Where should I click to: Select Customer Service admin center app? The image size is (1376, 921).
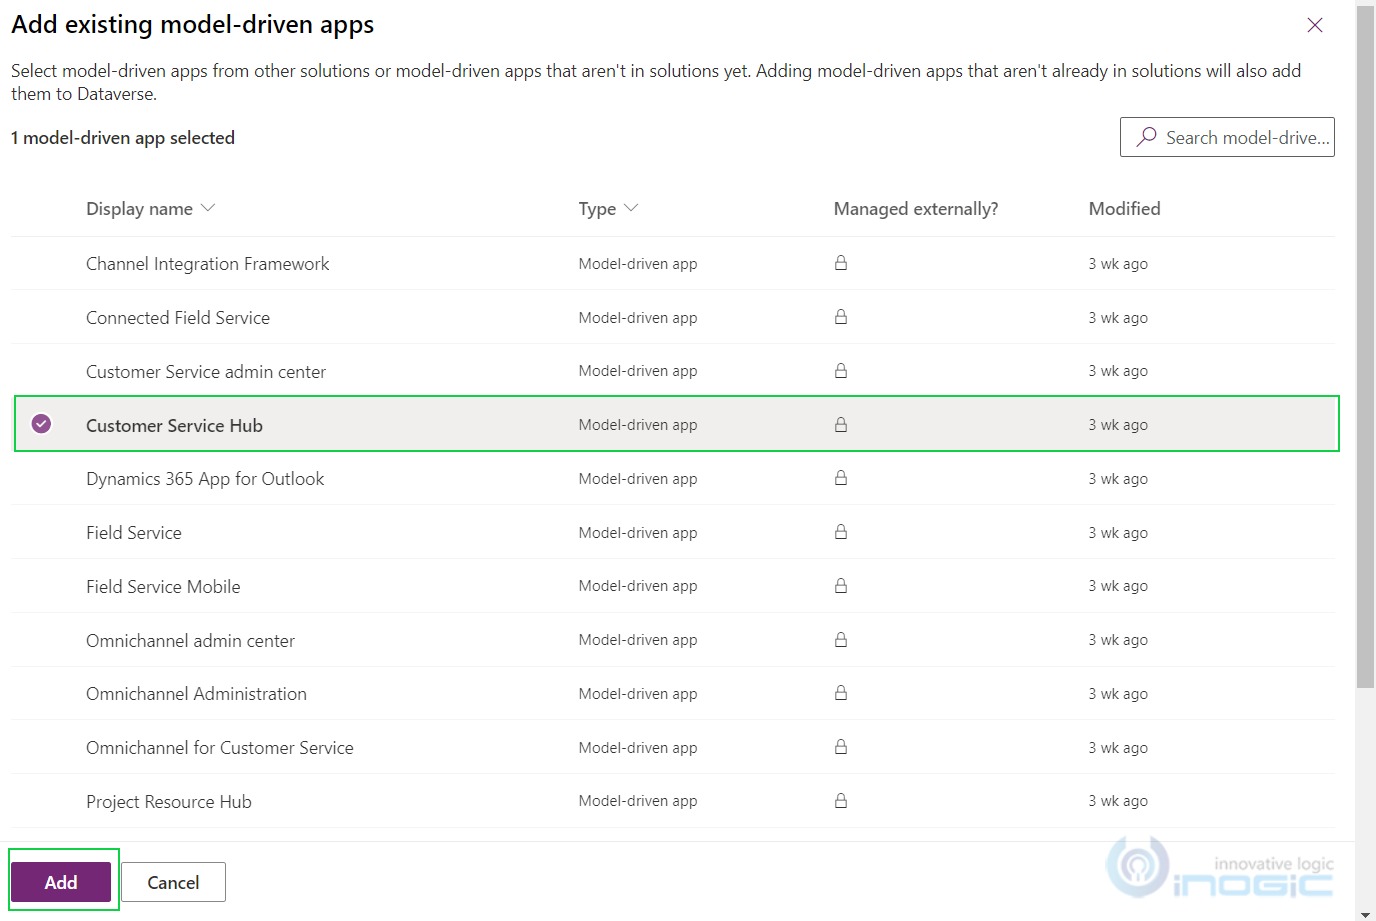206,372
